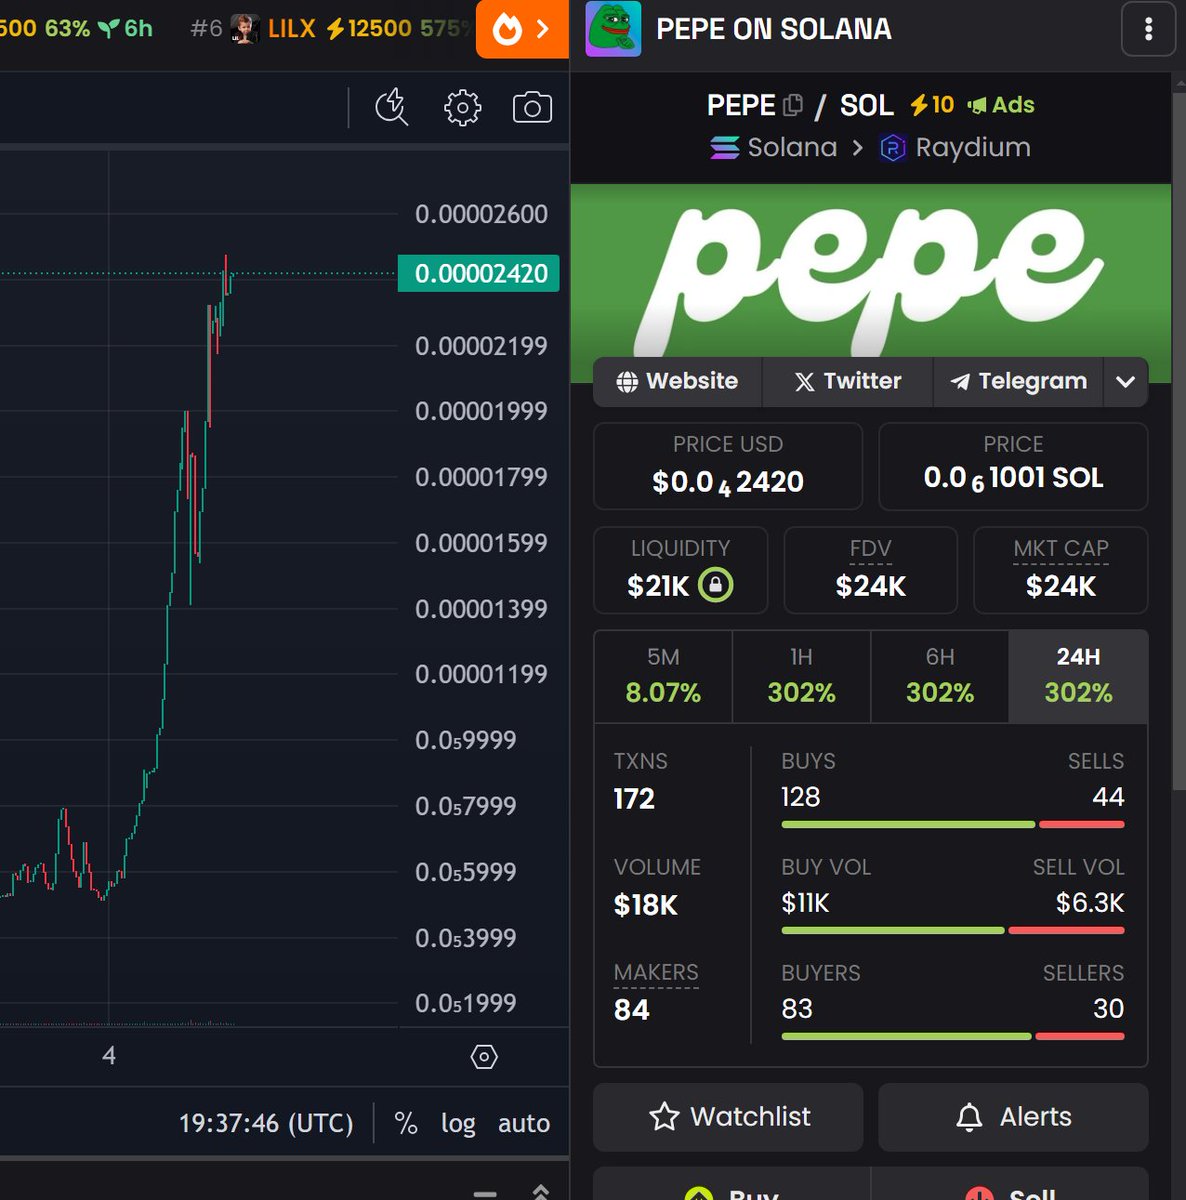Click the MKT CAP $24K box
The width and height of the screenshot is (1186, 1200).
tap(1061, 570)
